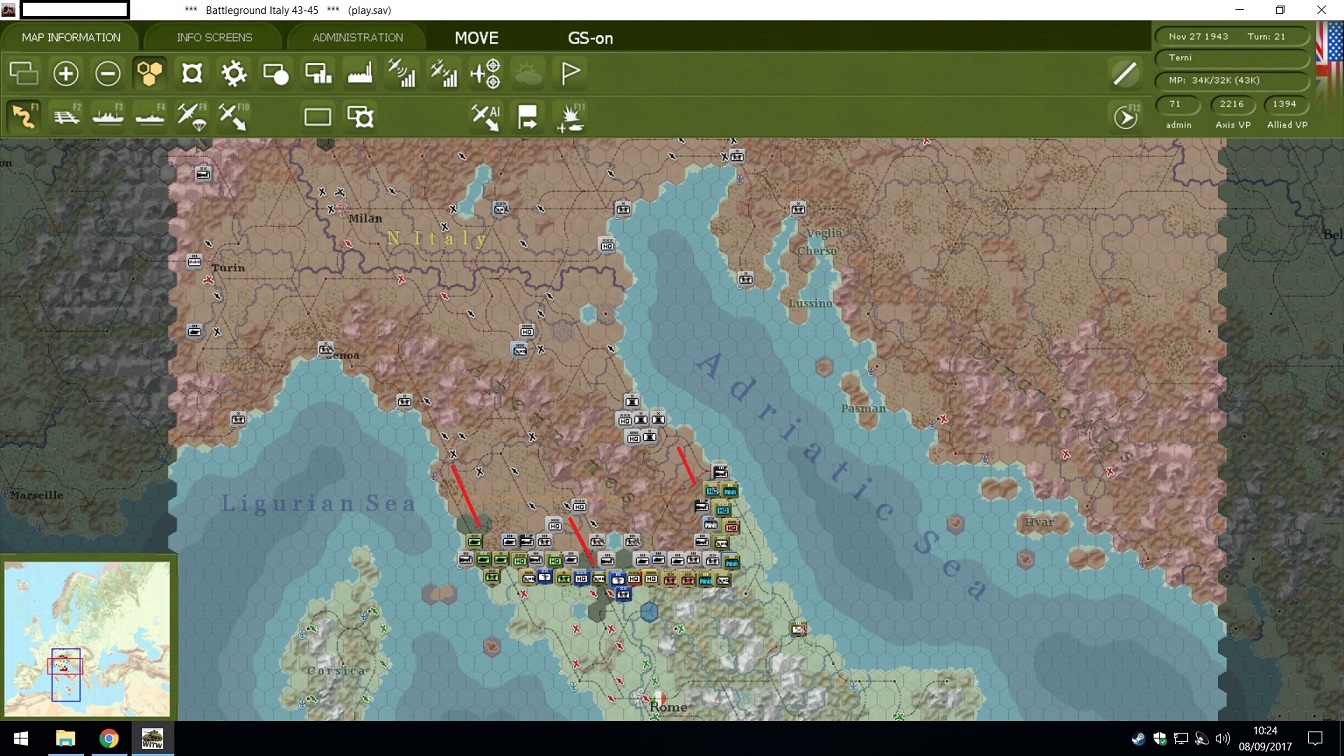Open Google Chrome from the taskbar
The width and height of the screenshot is (1344, 756).
(109, 739)
